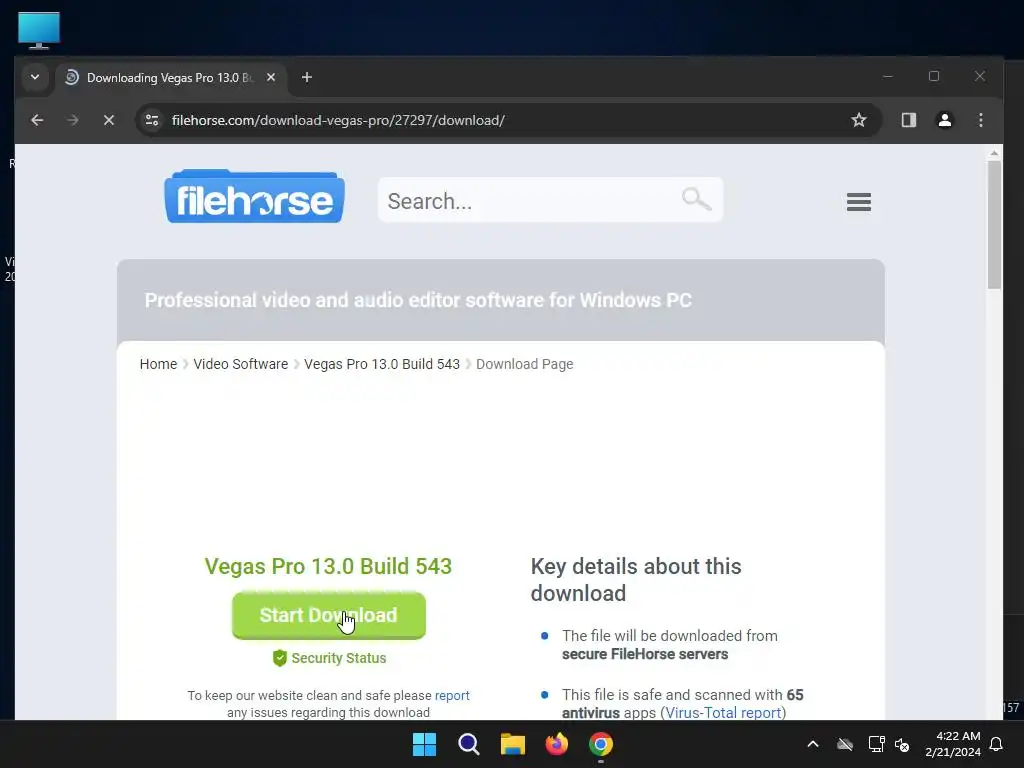1024x768 pixels.
Task: Open the Windows Start menu
Action: [424, 744]
